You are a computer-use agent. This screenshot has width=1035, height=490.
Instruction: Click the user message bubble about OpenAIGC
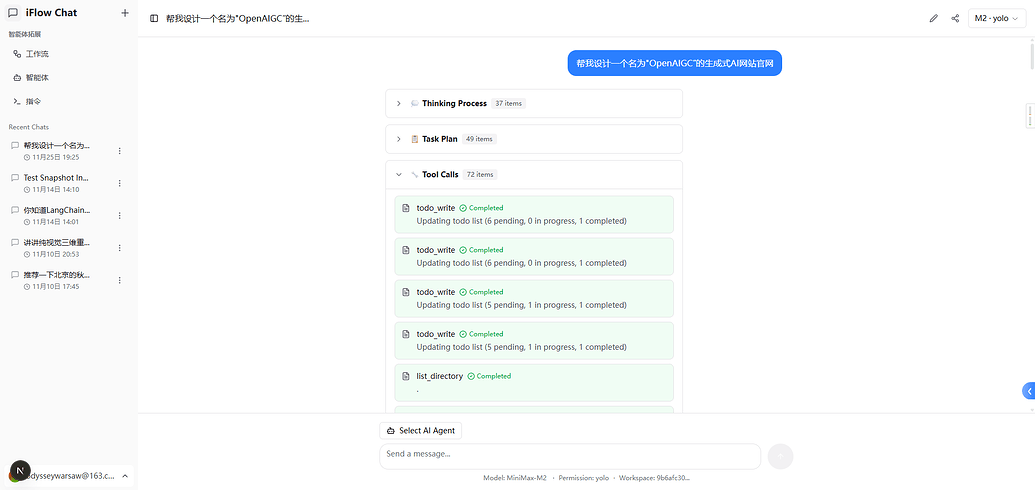(675, 63)
